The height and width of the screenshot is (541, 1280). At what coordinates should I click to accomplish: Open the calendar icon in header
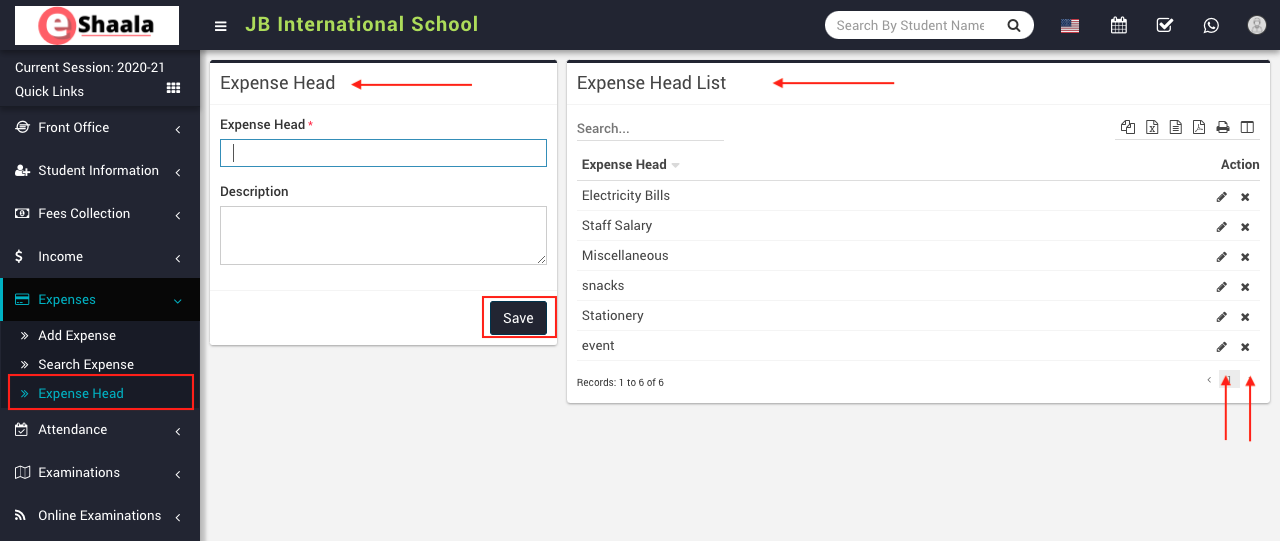(1119, 26)
